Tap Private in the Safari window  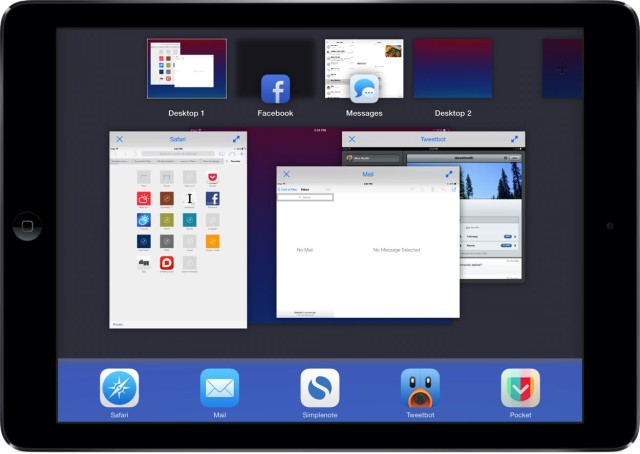point(118,324)
